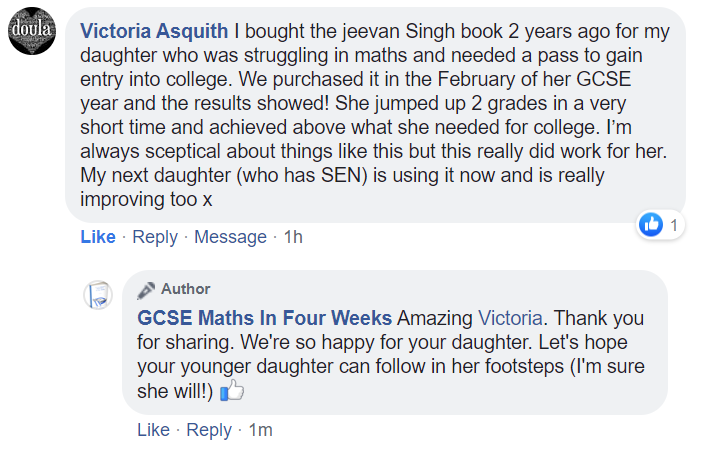Open GCSE Maths In Four Weeks page link

[264, 318]
